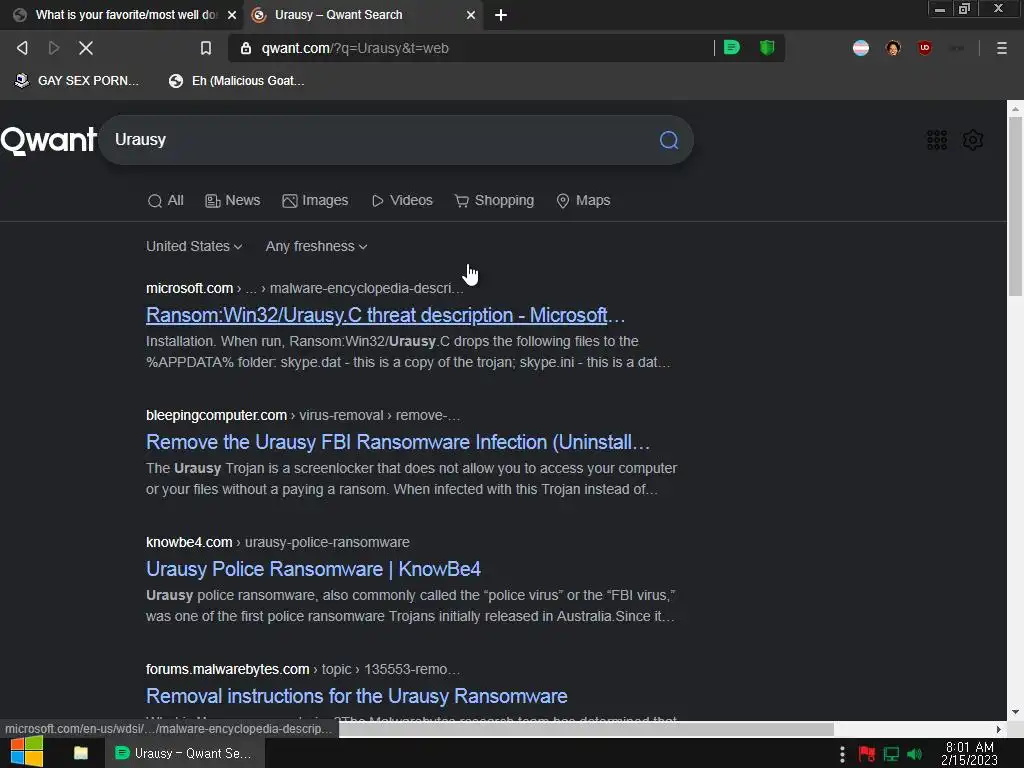Viewport: 1024px width, 768px height.
Task: Click the vertical scrollbar thumb
Action: click(x=1015, y=206)
